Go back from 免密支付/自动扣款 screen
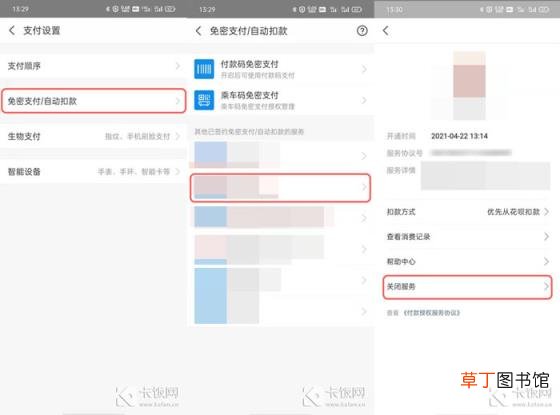Viewport: 560px width, 415px height. pyautogui.click(x=199, y=31)
